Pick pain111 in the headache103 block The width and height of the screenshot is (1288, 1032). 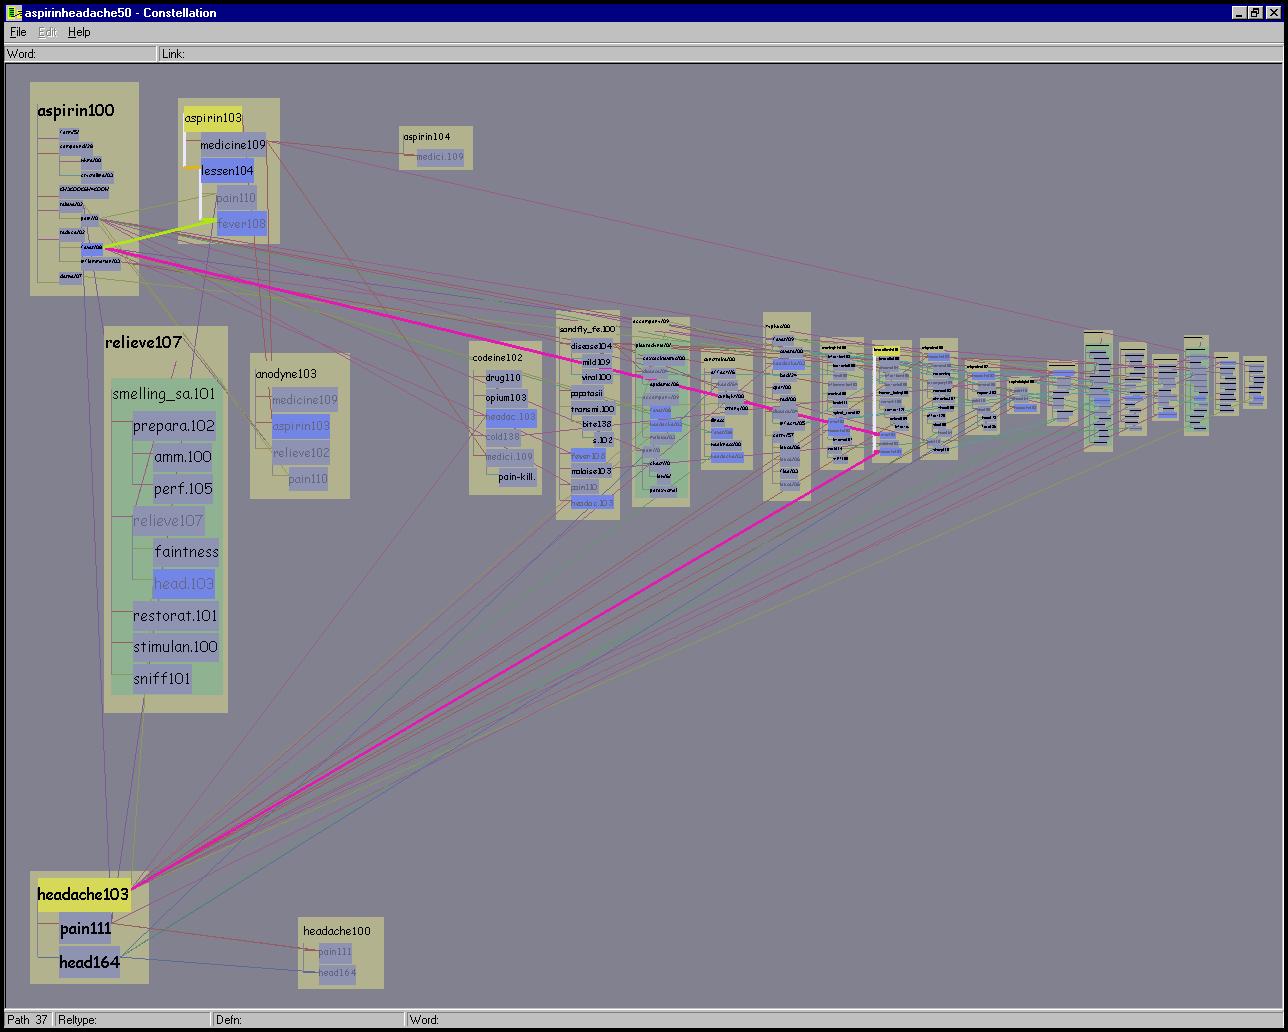click(85, 928)
